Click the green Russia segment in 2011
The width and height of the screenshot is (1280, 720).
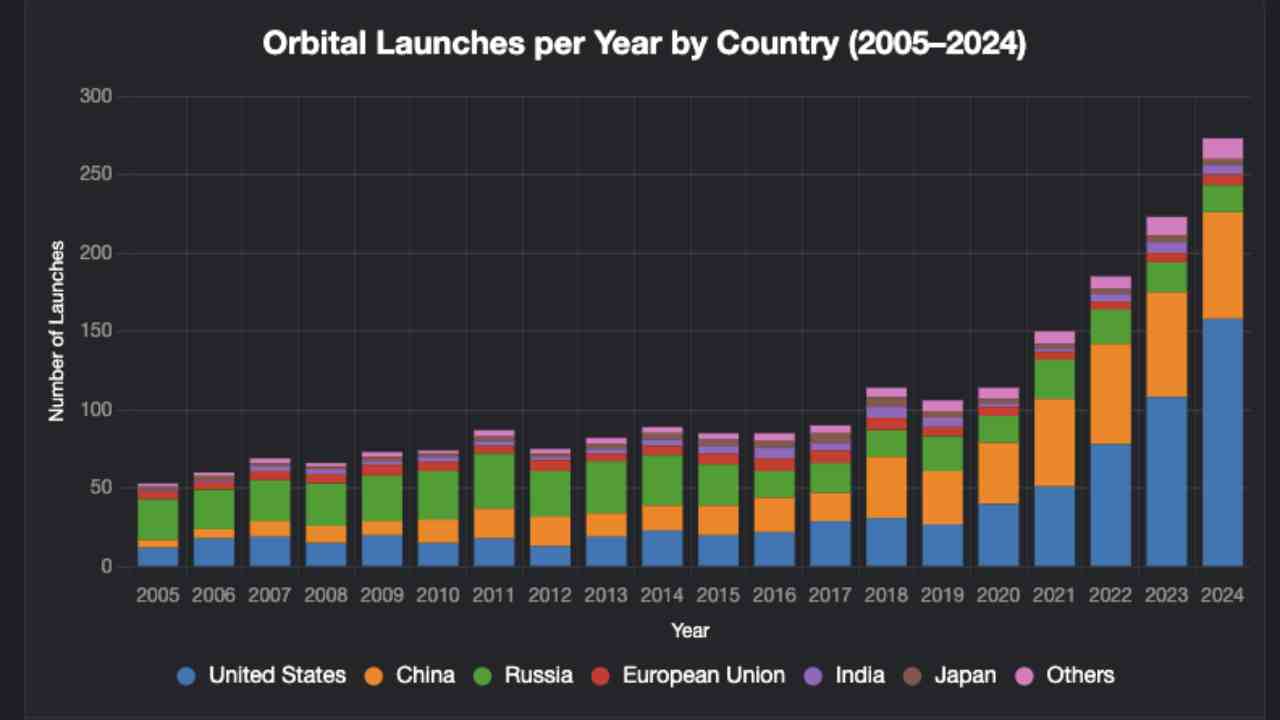pyautogui.click(x=494, y=481)
